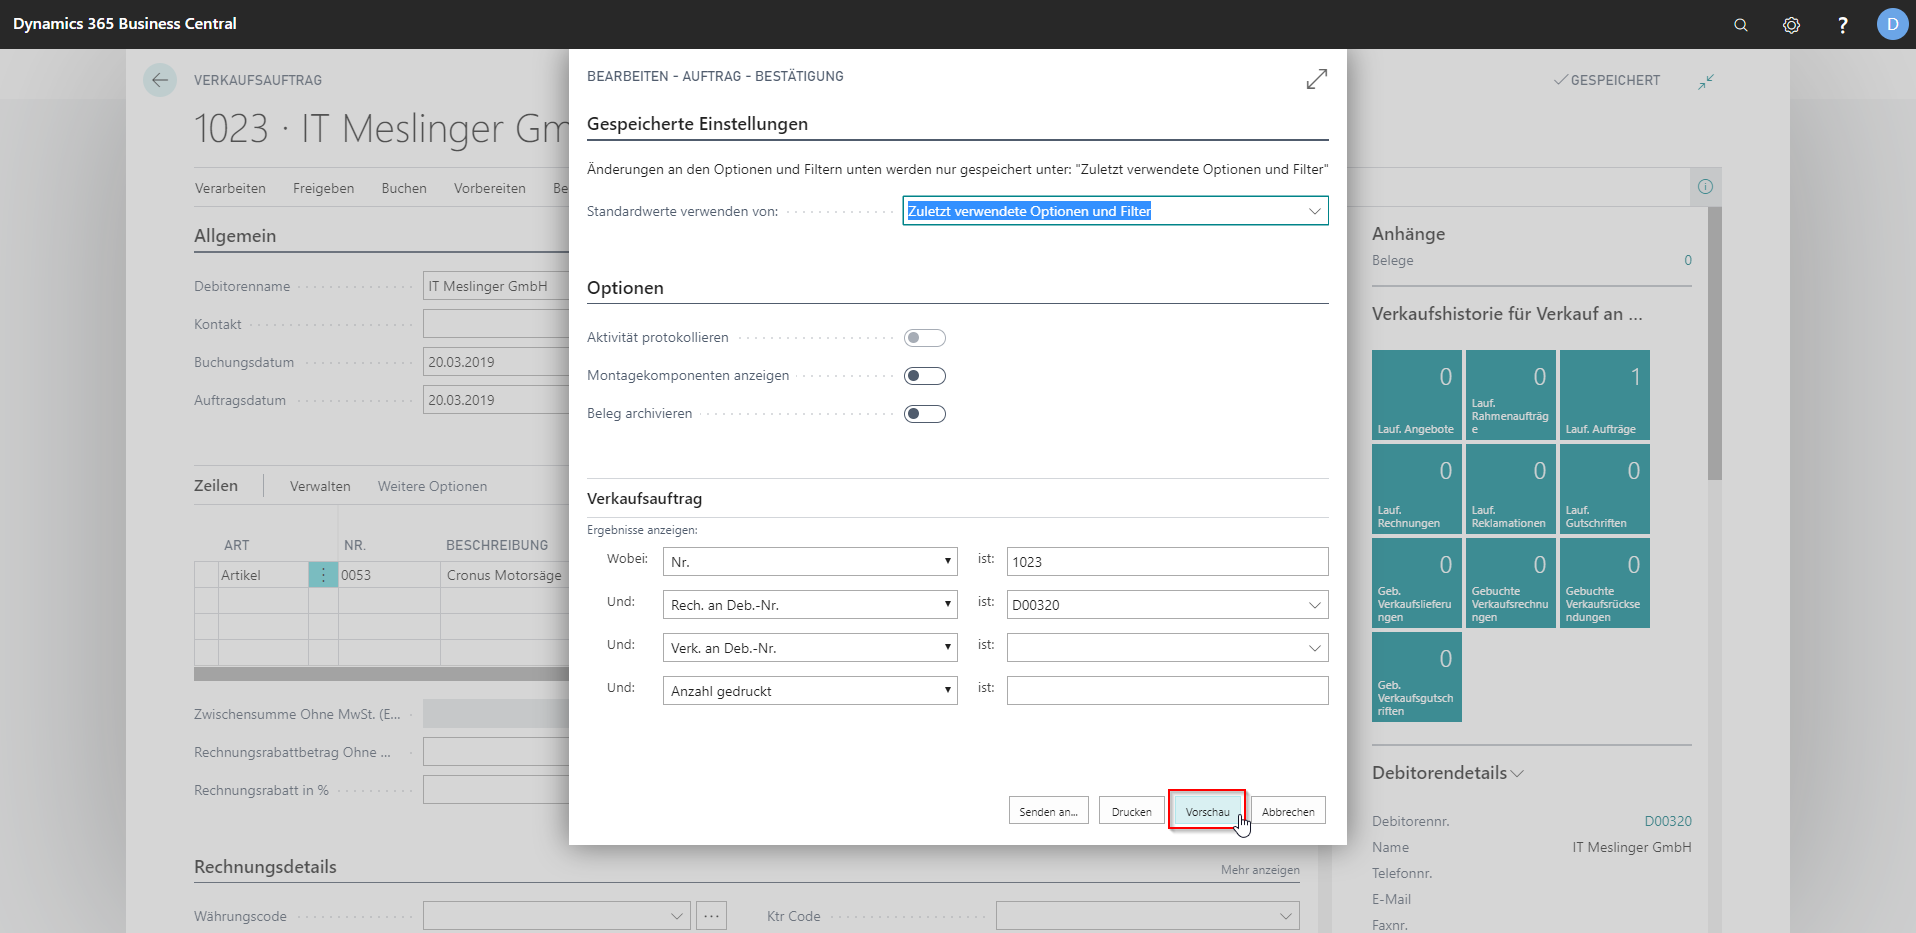1916x933 pixels.
Task: Open Weitere Optionen in Zeilen section
Action: pos(432,486)
